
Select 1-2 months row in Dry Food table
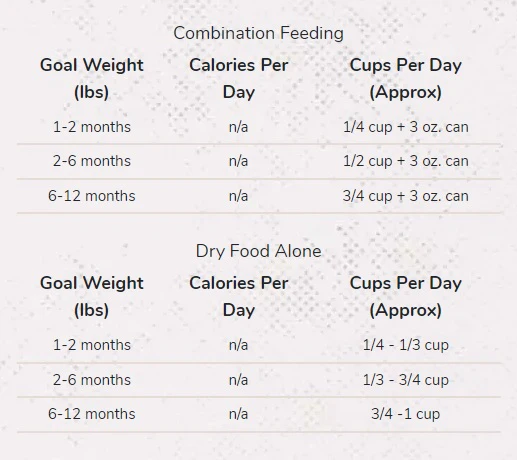pos(259,345)
